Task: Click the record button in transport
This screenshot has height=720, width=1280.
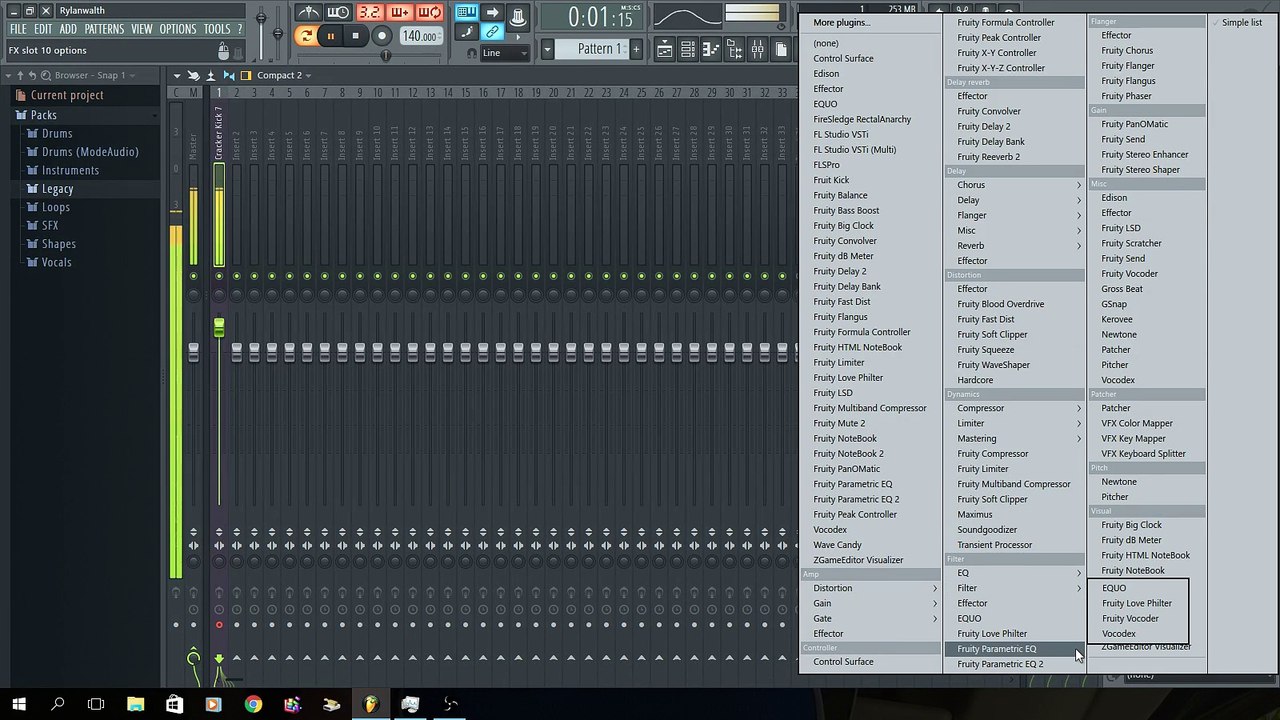Action: [x=381, y=36]
